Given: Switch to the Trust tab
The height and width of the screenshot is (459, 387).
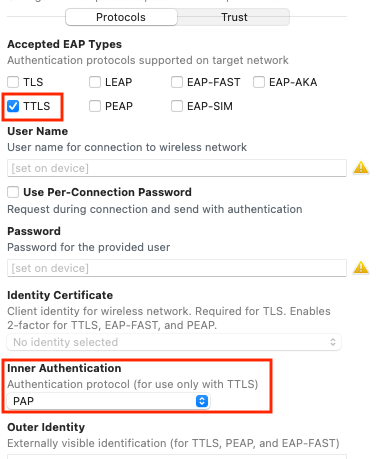Looking at the screenshot, I should pyautogui.click(x=234, y=17).
